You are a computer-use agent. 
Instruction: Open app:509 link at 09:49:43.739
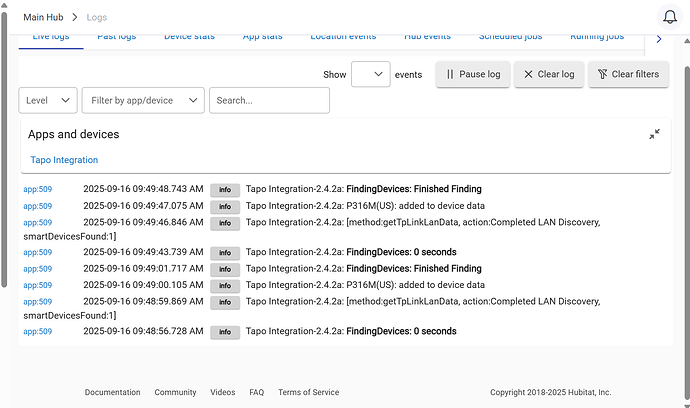37,252
